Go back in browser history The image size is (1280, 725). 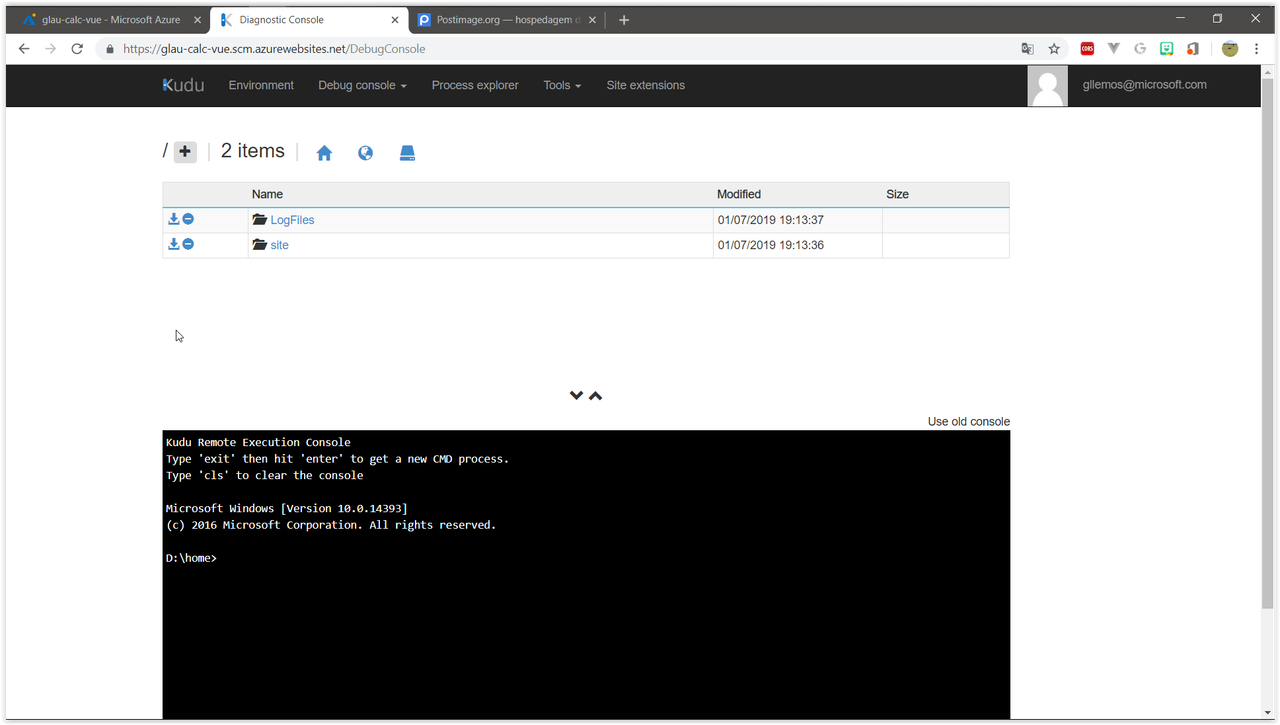click(x=24, y=49)
